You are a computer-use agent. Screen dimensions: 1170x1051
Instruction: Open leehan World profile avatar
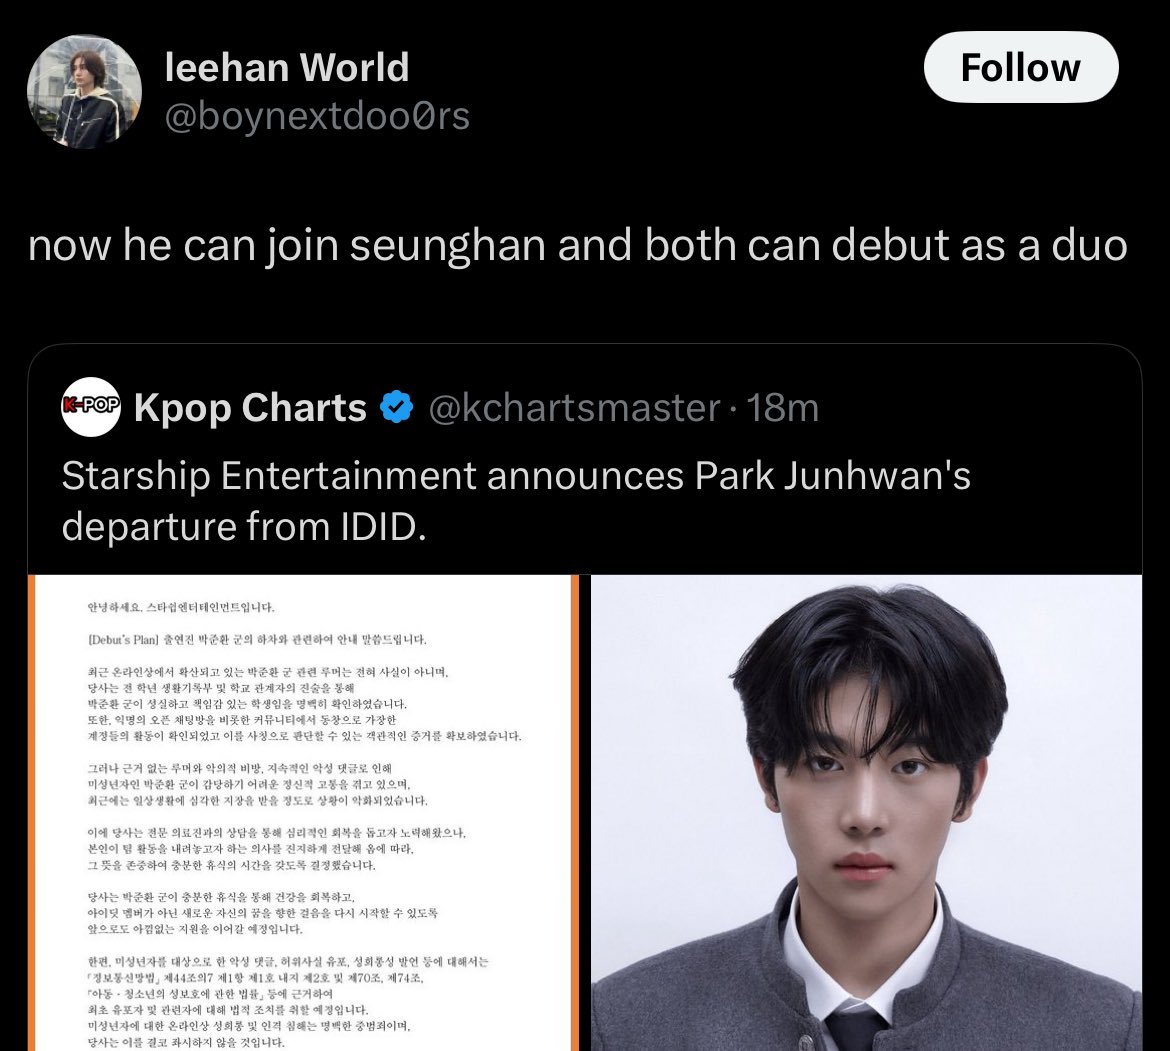[x=84, y=92]
